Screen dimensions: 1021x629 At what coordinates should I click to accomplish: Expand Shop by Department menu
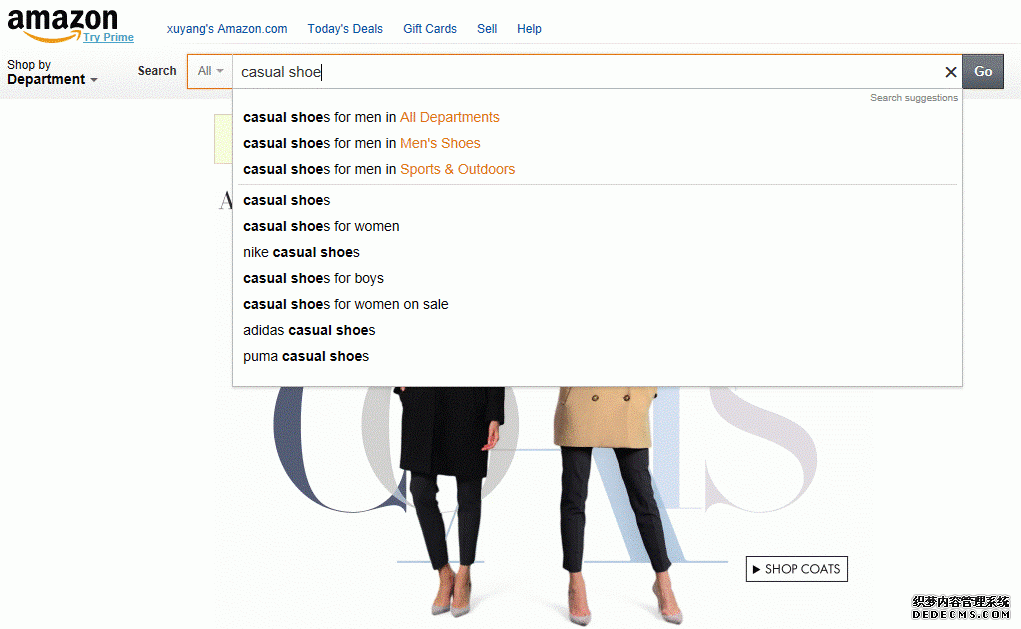click(x=52, y=73)
